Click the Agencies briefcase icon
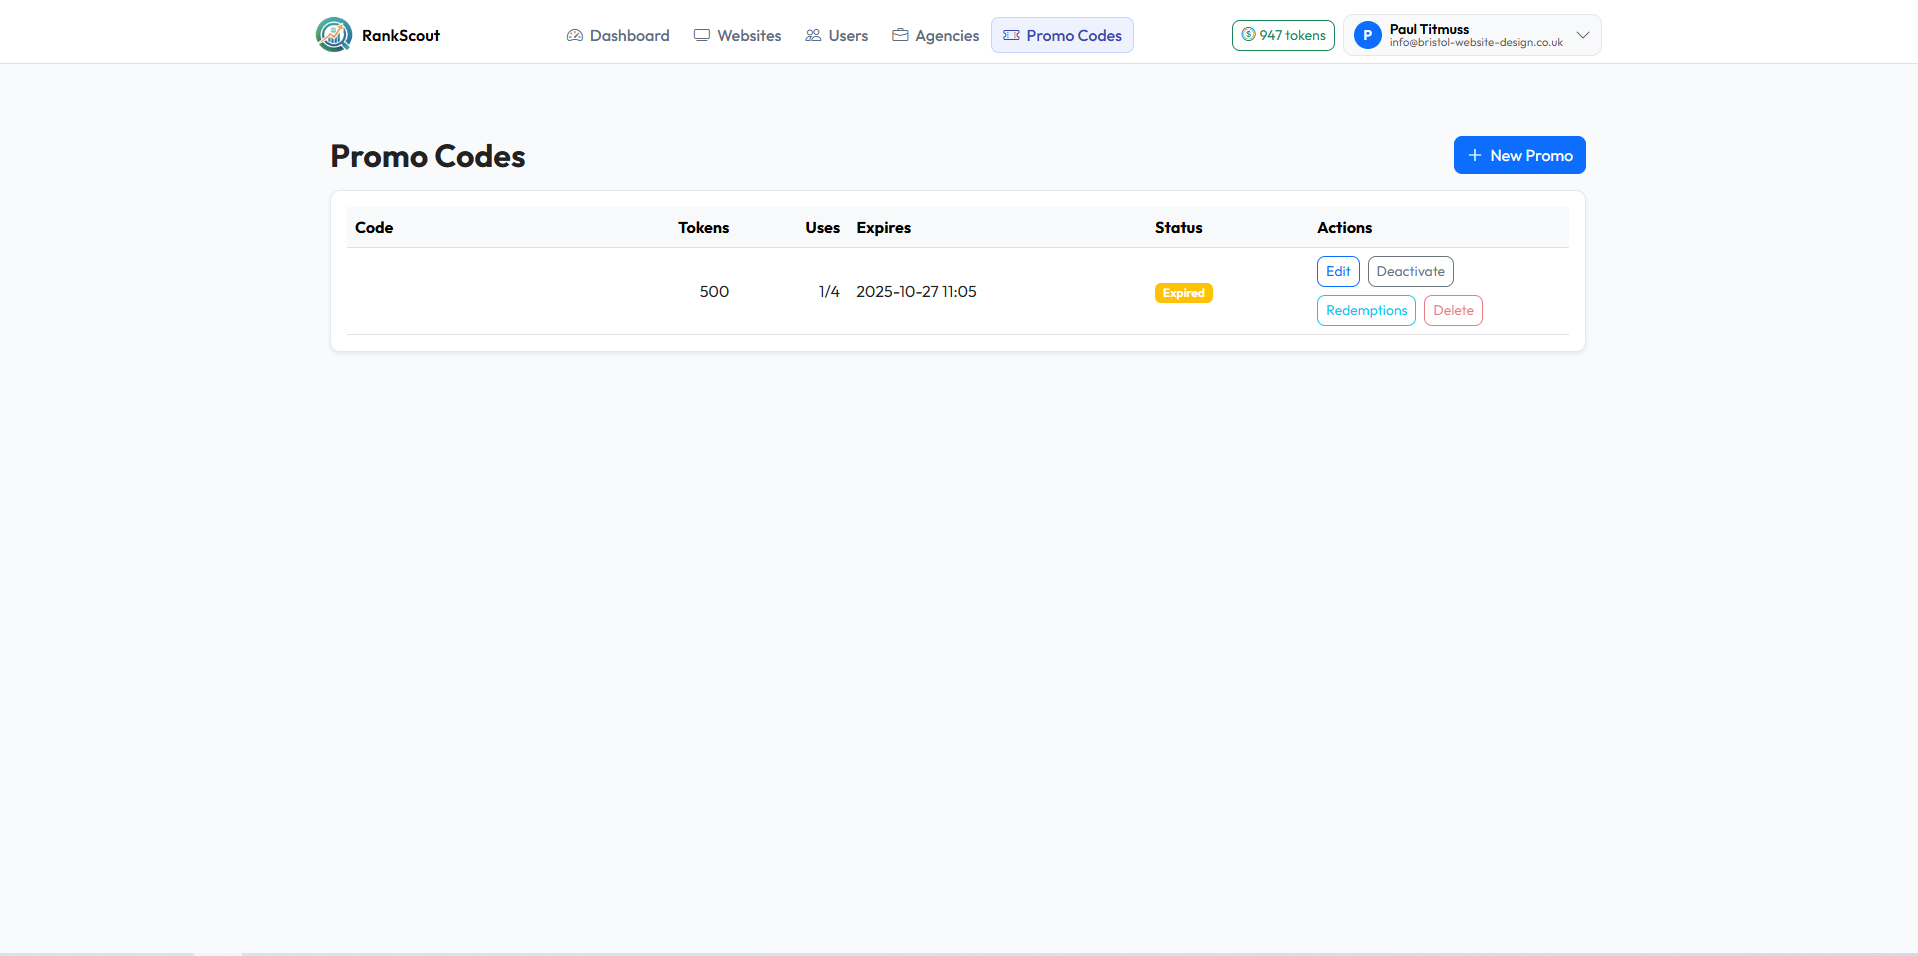Image resolution: width=1918 pixels, height=956 pixels. pyautogui.click(x=900, y=36)
